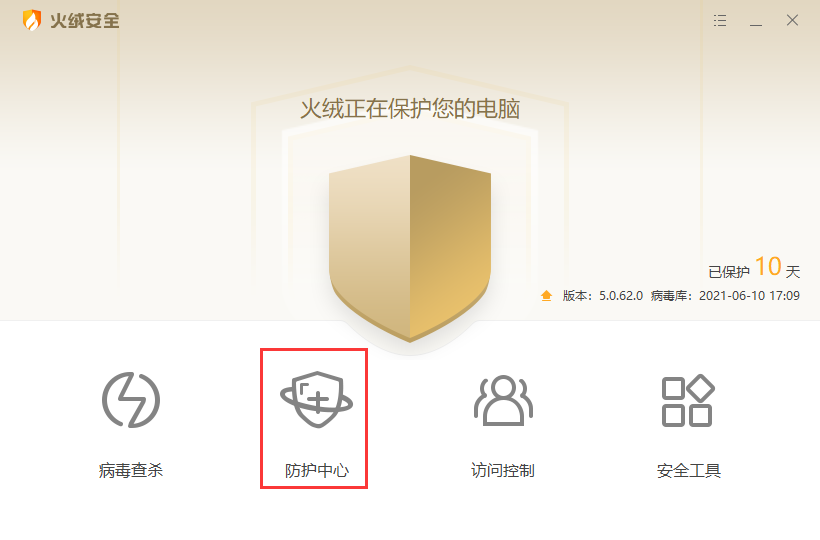This screenshot has height=540, width=820.
Task: Open access control people icon
Action: 503,400
